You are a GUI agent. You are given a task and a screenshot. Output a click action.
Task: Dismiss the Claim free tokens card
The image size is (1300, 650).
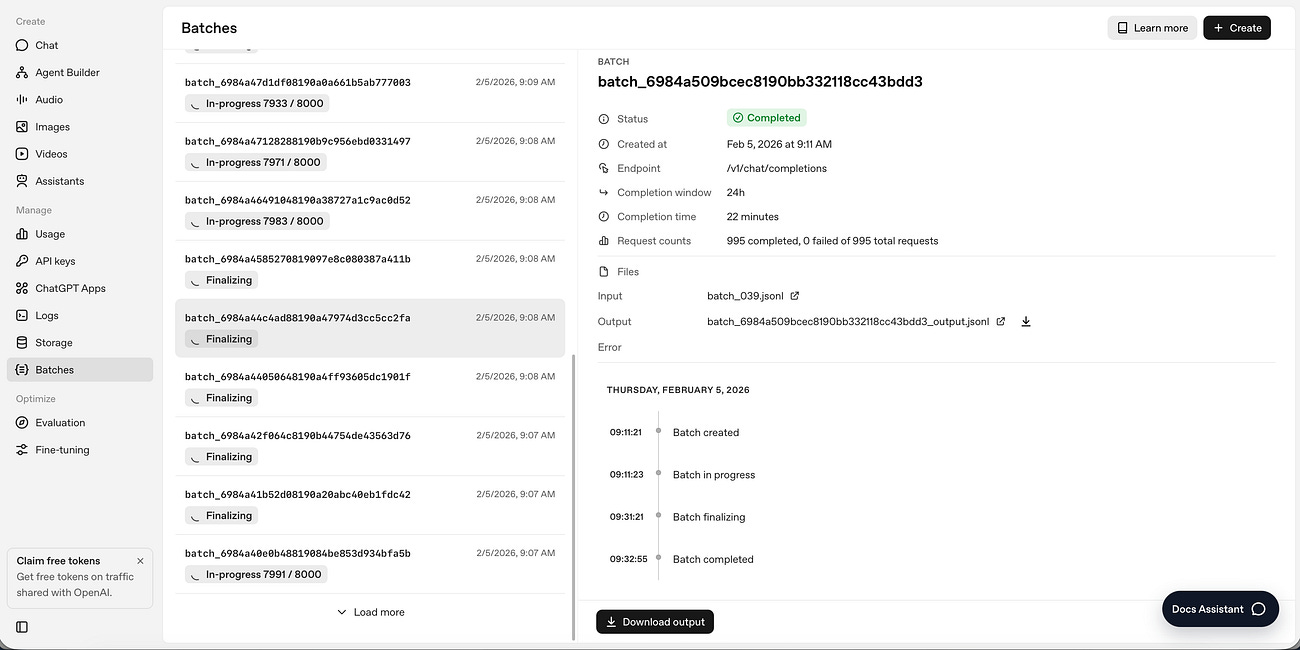(140, 561)
